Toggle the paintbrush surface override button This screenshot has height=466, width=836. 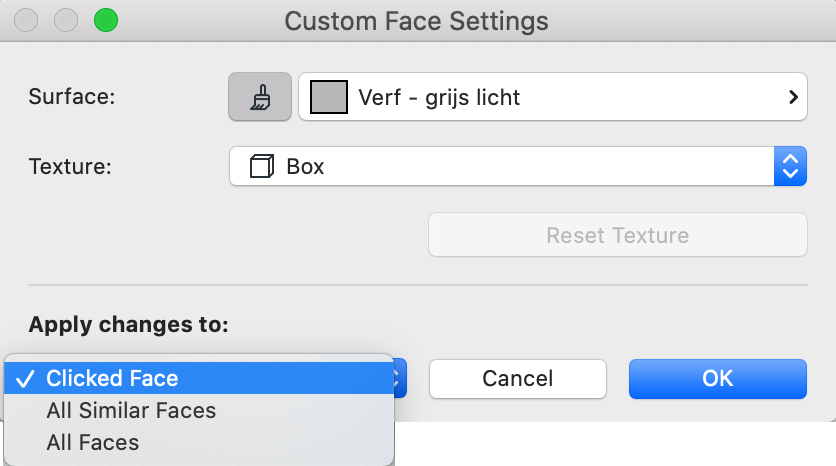pos(260,97)
